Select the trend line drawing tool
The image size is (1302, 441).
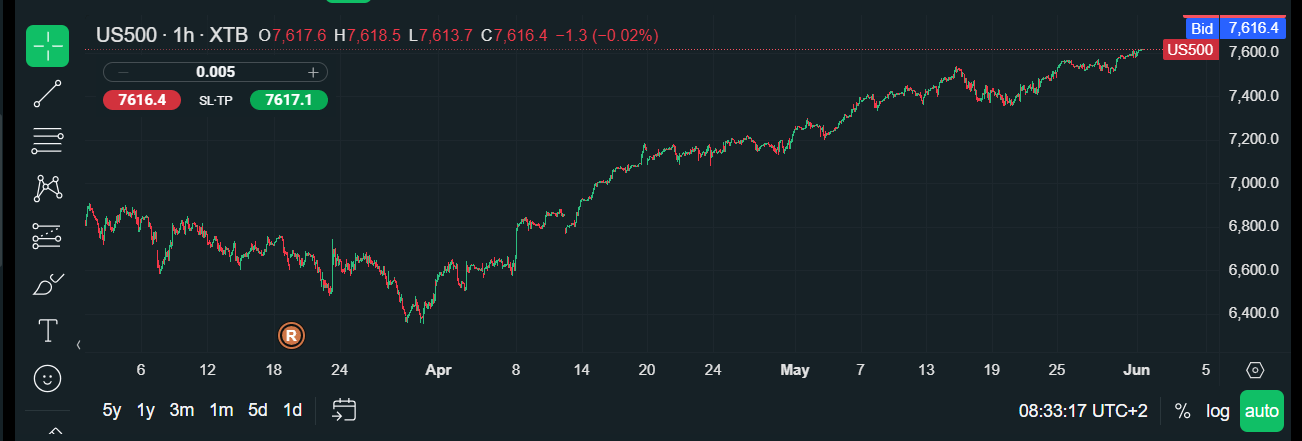[x=48, y=94]
